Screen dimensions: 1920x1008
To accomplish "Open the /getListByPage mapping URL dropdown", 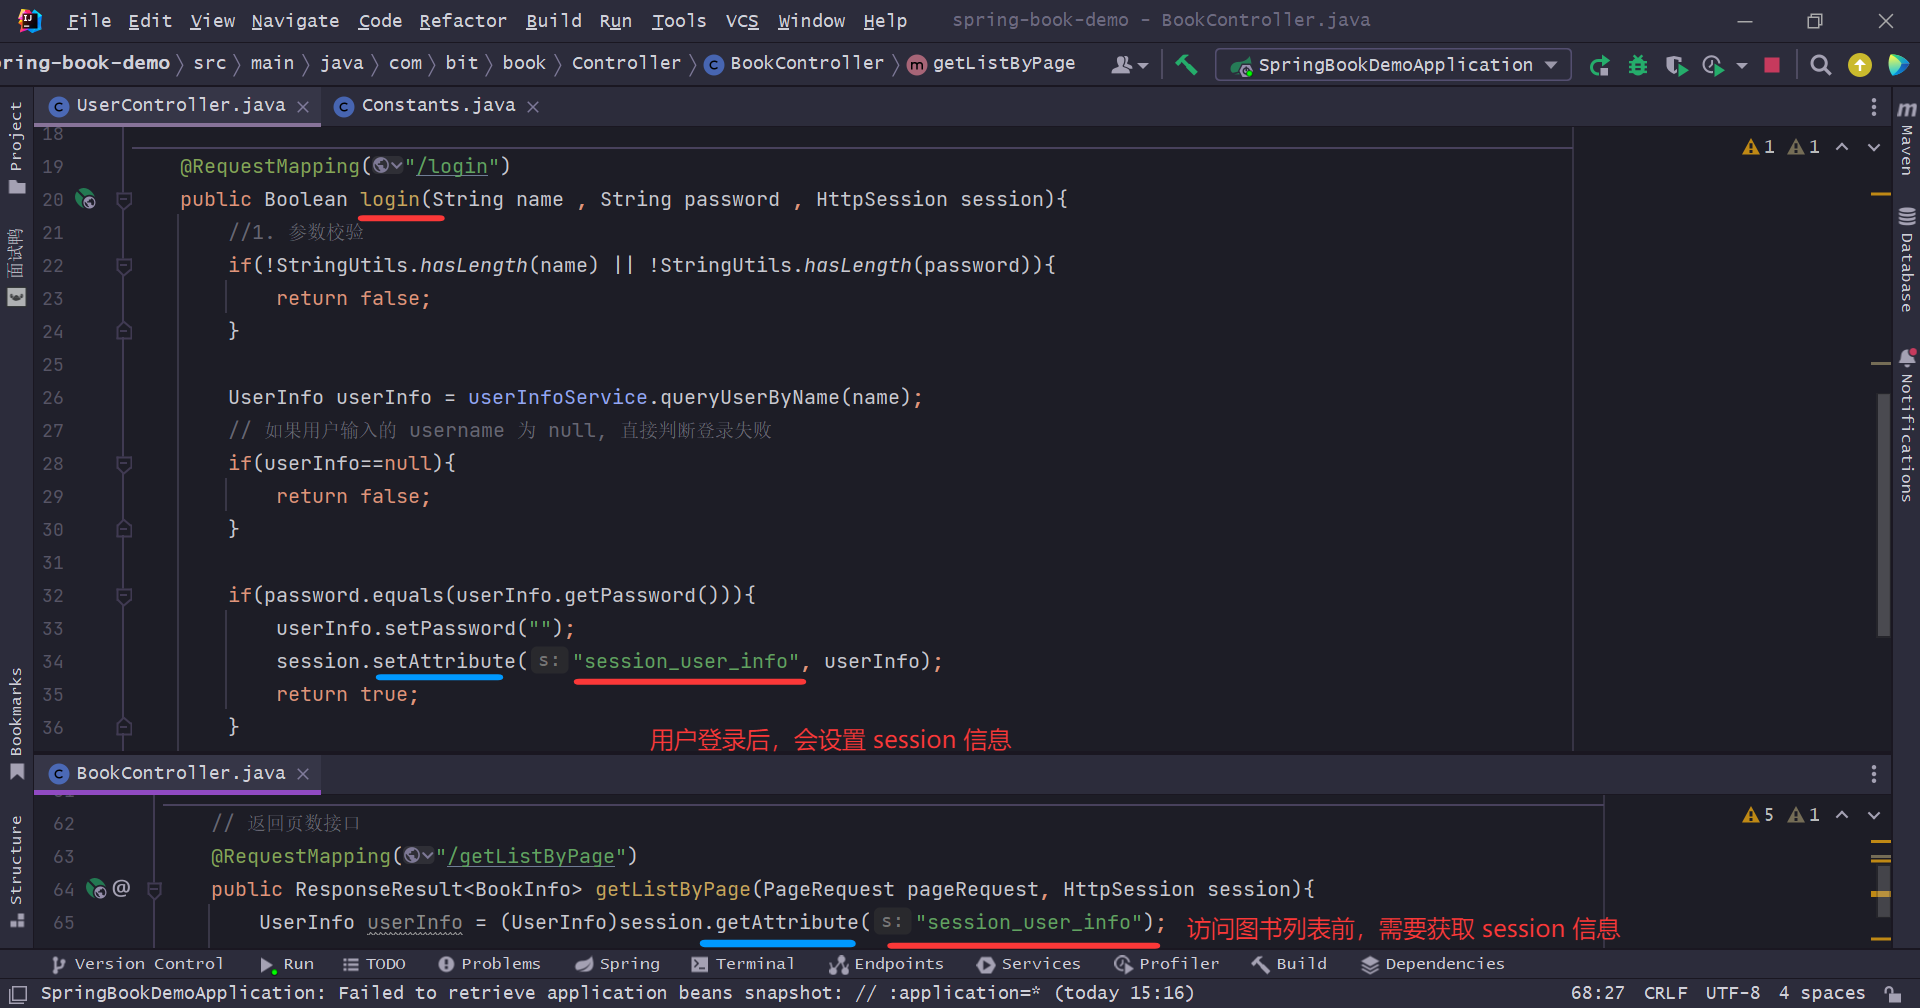I will point(419,856).
